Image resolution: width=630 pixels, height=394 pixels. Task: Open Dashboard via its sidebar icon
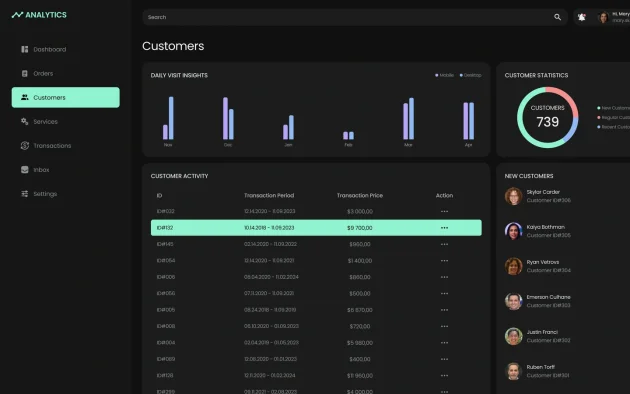click(25, 49)
